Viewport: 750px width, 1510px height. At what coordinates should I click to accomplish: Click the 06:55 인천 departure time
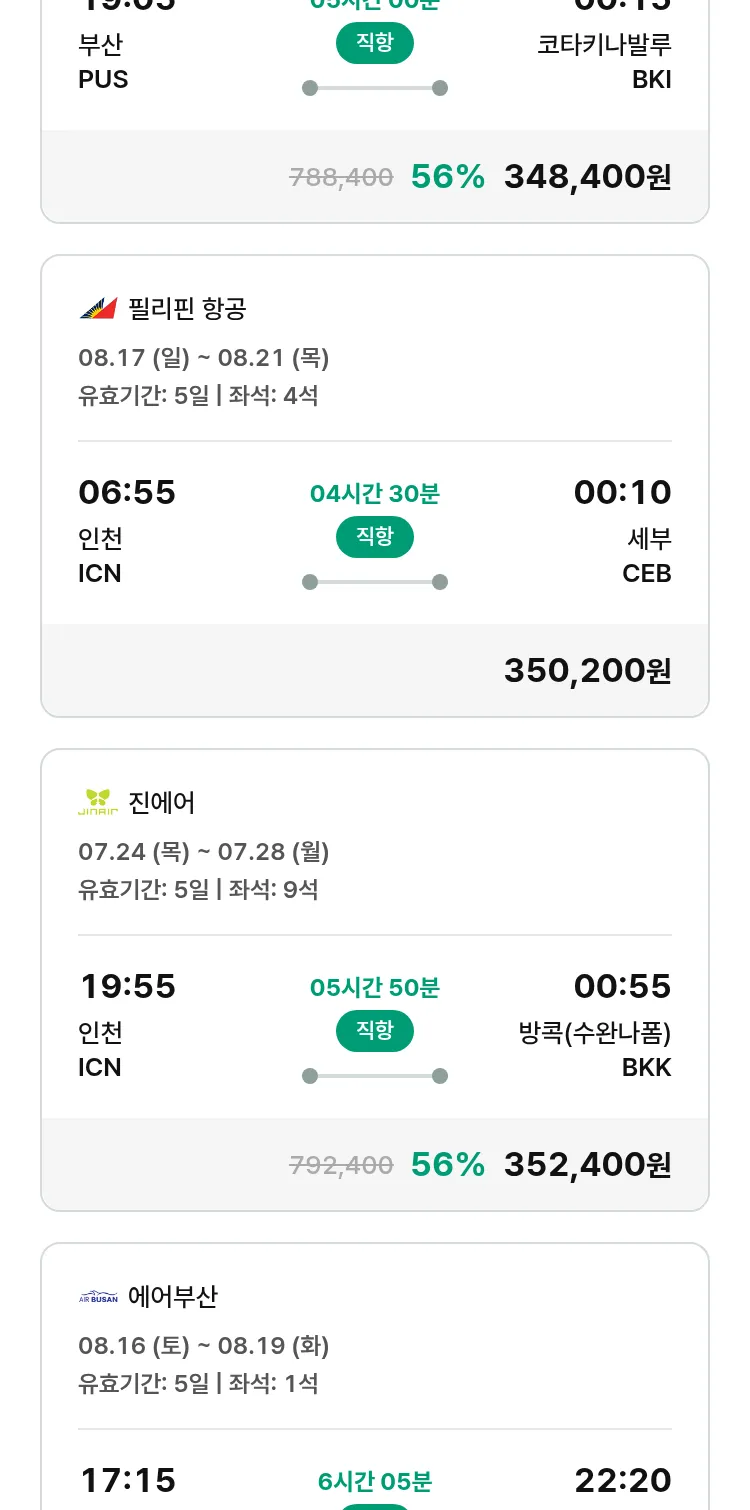point(127,492)
